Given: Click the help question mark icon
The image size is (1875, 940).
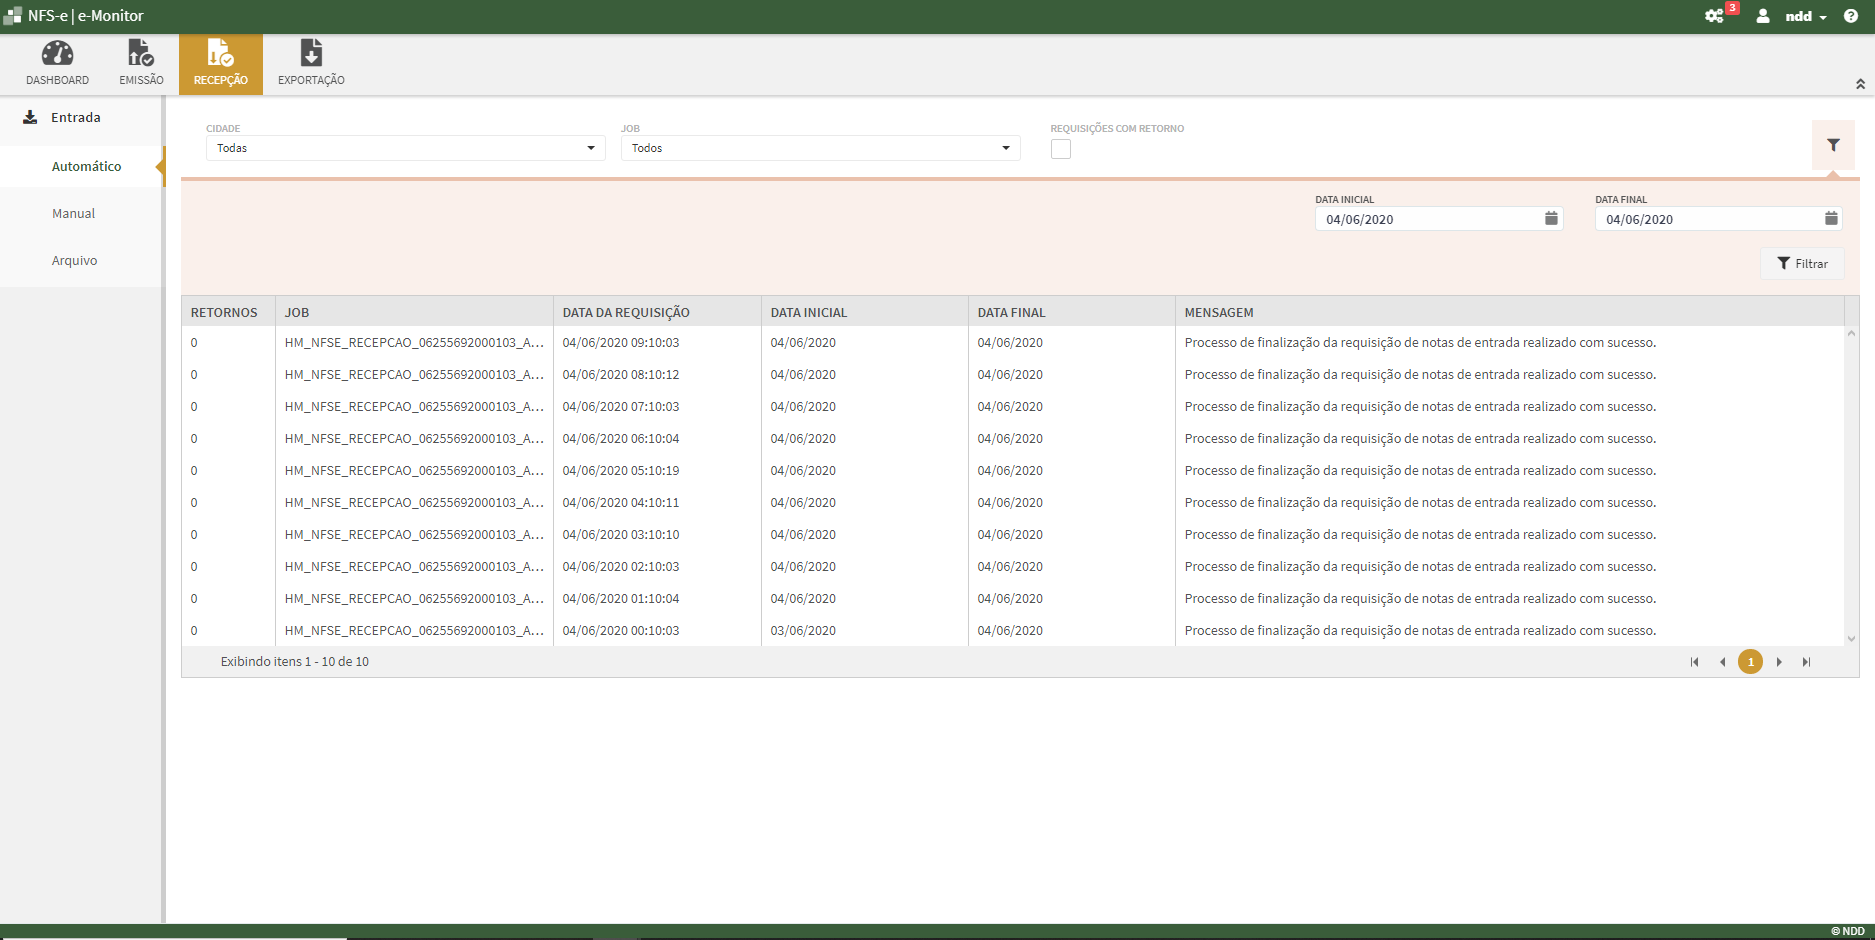Looking at the screenshot, I should point(1851,16).
